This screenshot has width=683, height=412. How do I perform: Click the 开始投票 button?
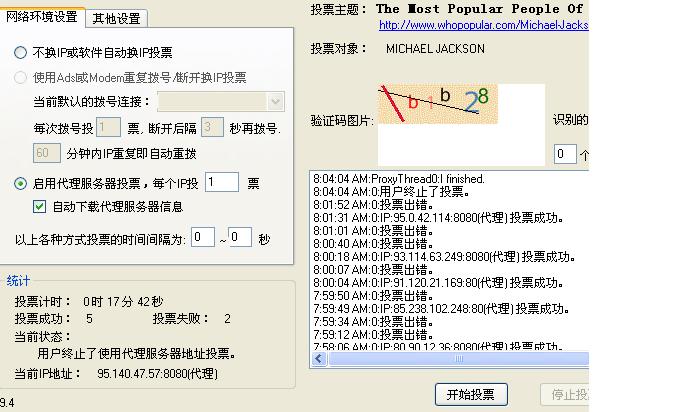pos(471,393)
